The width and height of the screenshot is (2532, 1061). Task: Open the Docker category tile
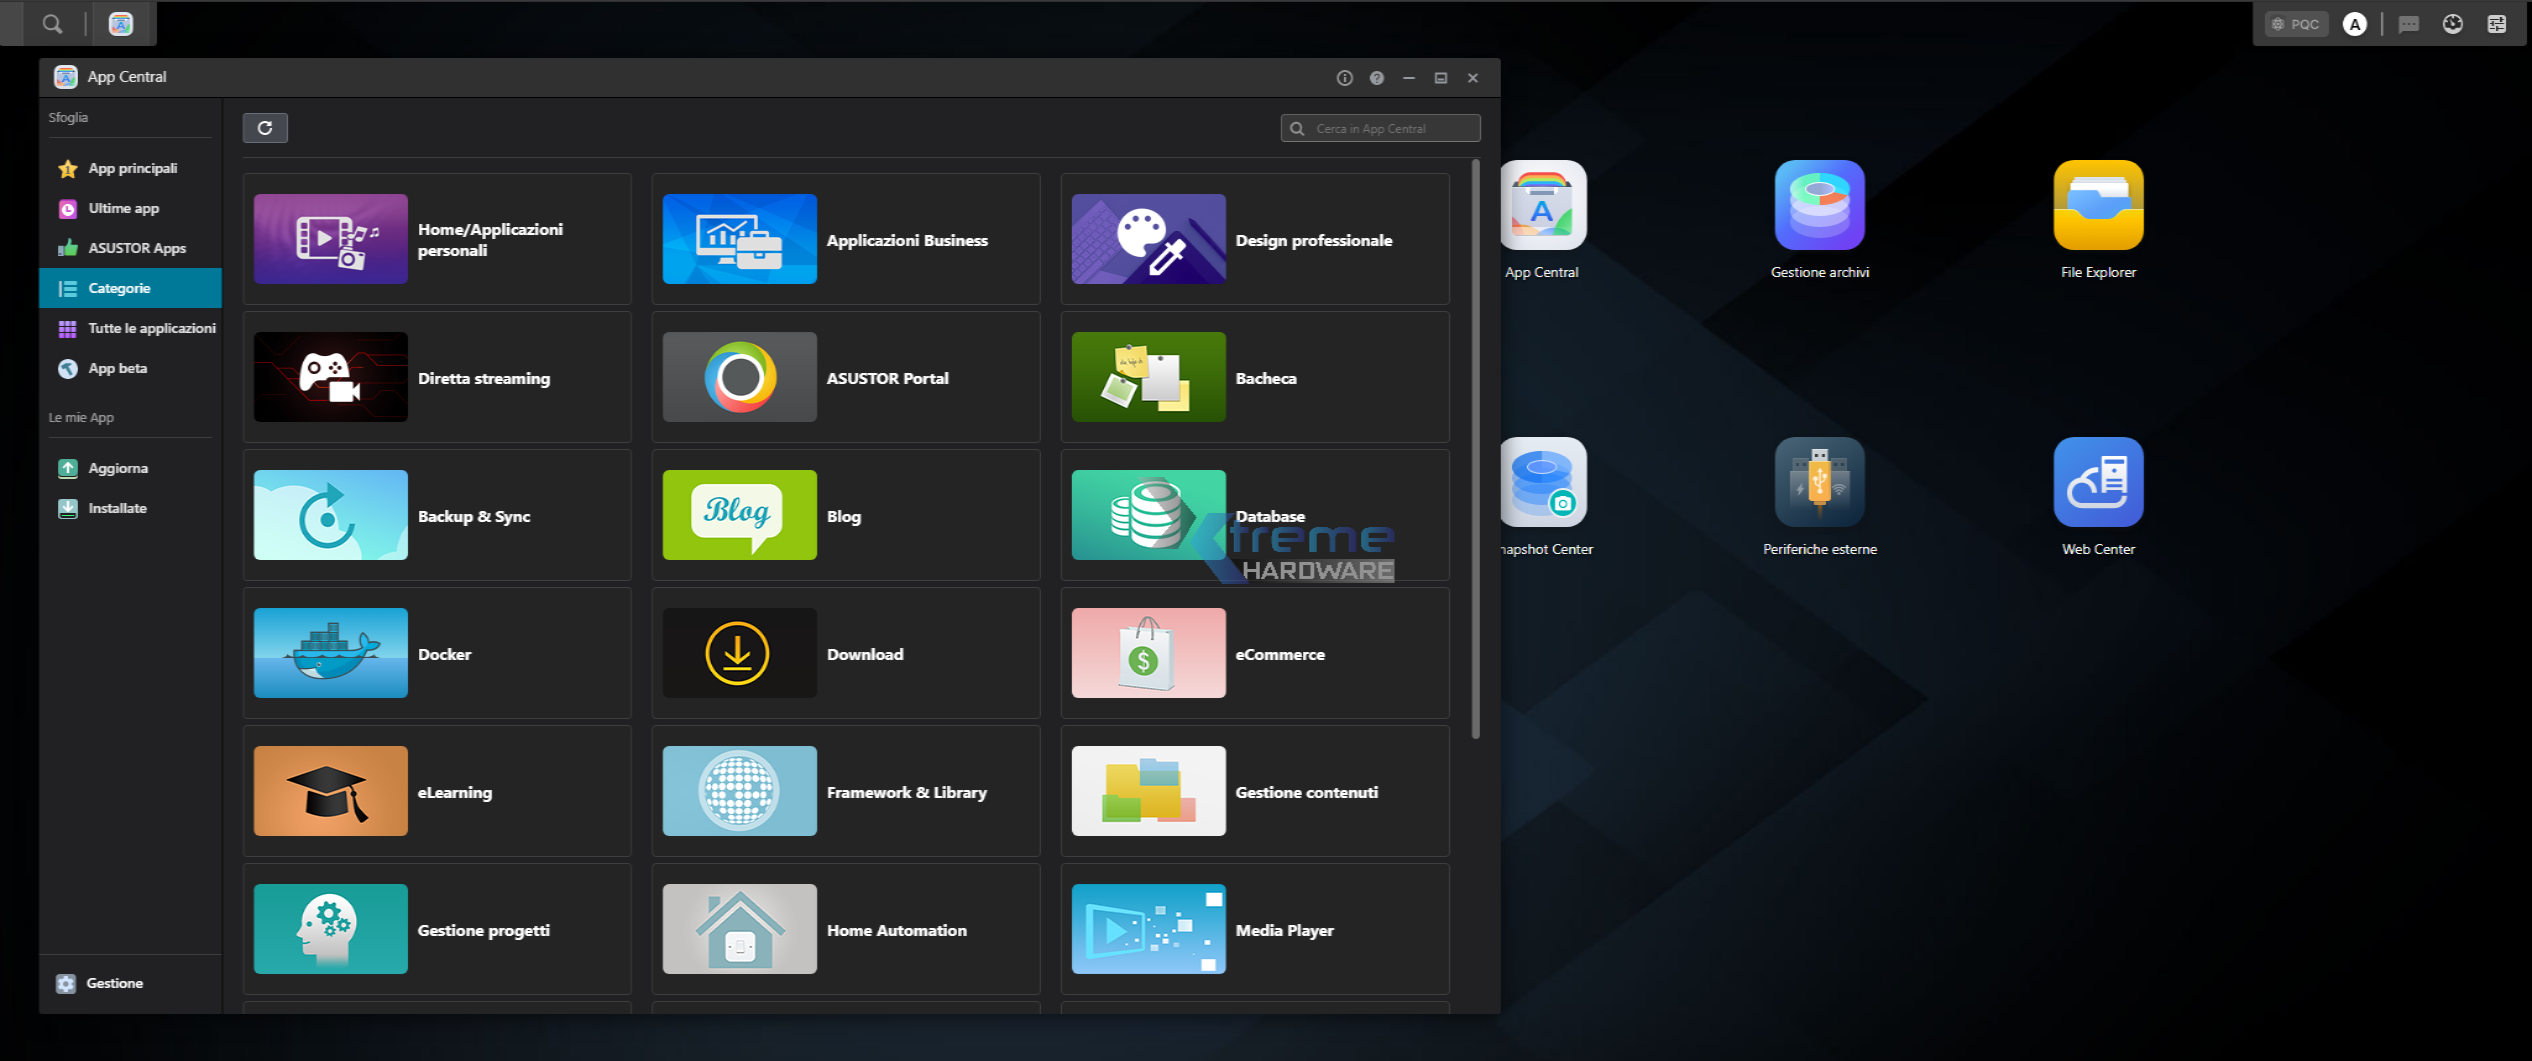click(x=437, y=653)
